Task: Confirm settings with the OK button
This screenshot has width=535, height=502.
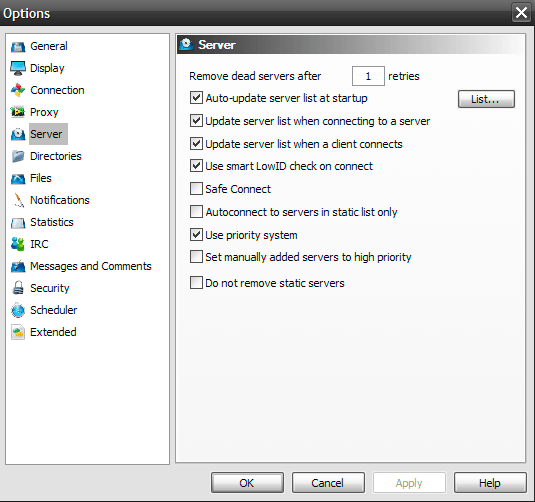Action: pyautogui.click(x=247, y=483)
